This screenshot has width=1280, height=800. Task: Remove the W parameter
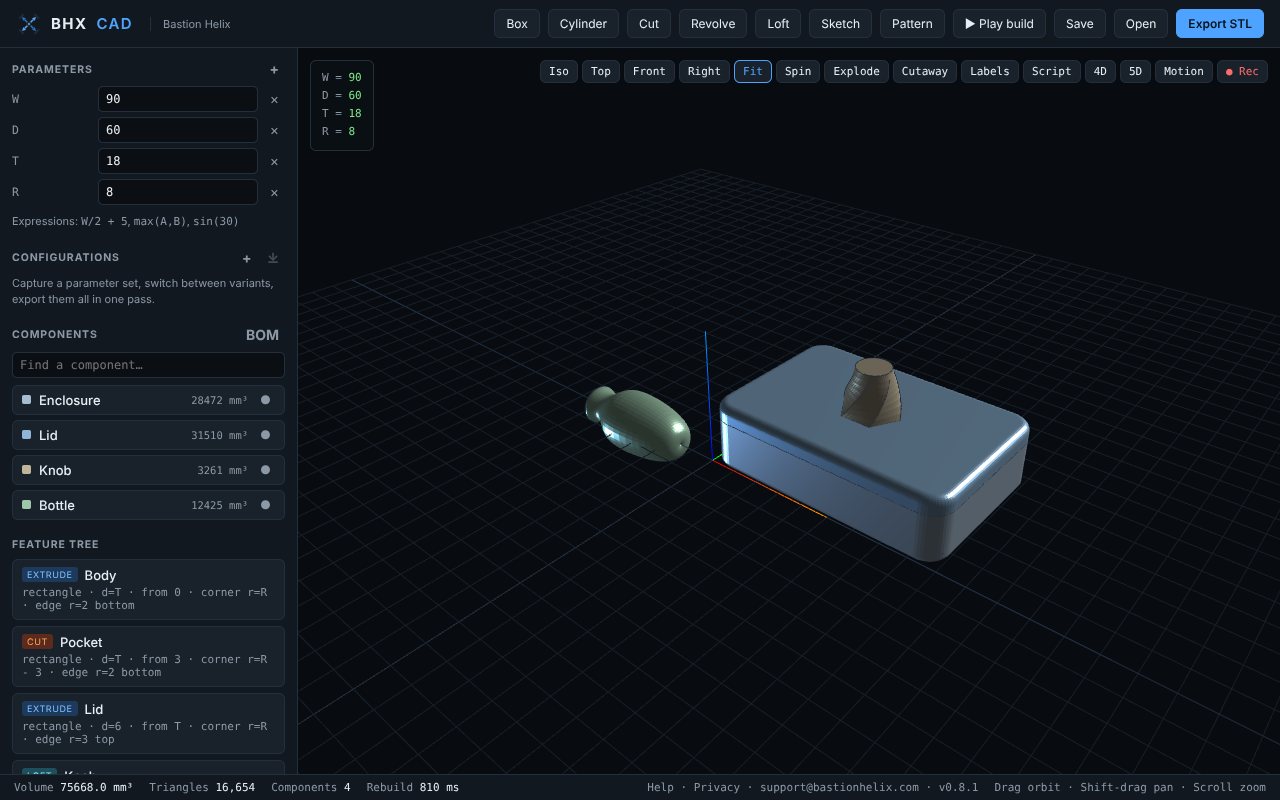274,99
